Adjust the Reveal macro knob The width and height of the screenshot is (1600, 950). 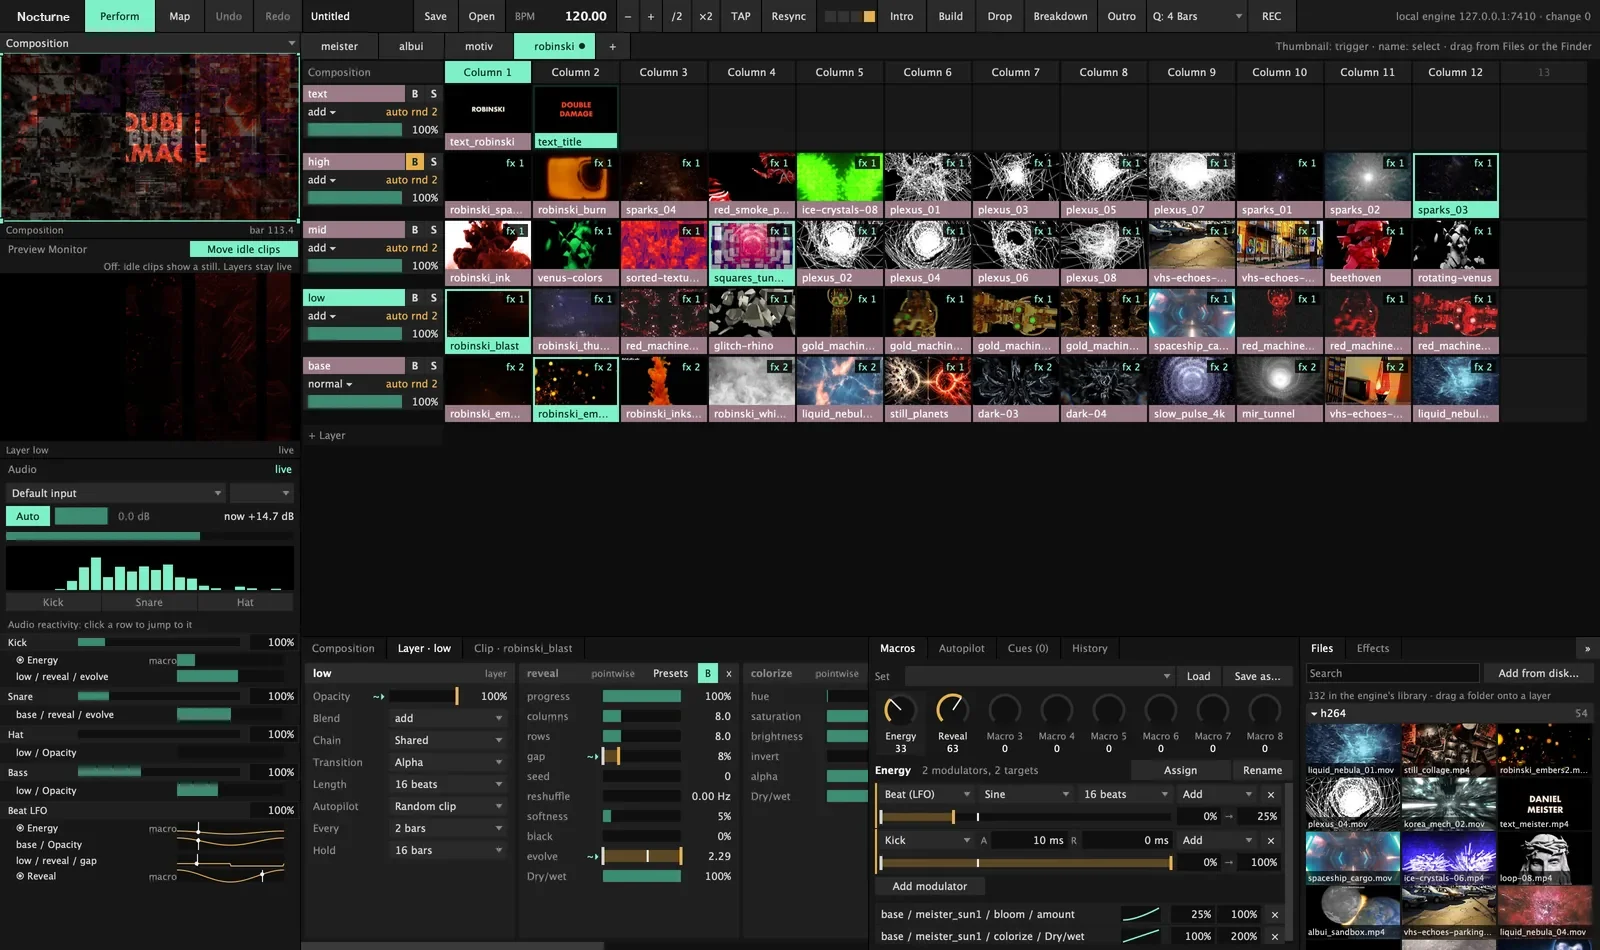click(952, 710)
